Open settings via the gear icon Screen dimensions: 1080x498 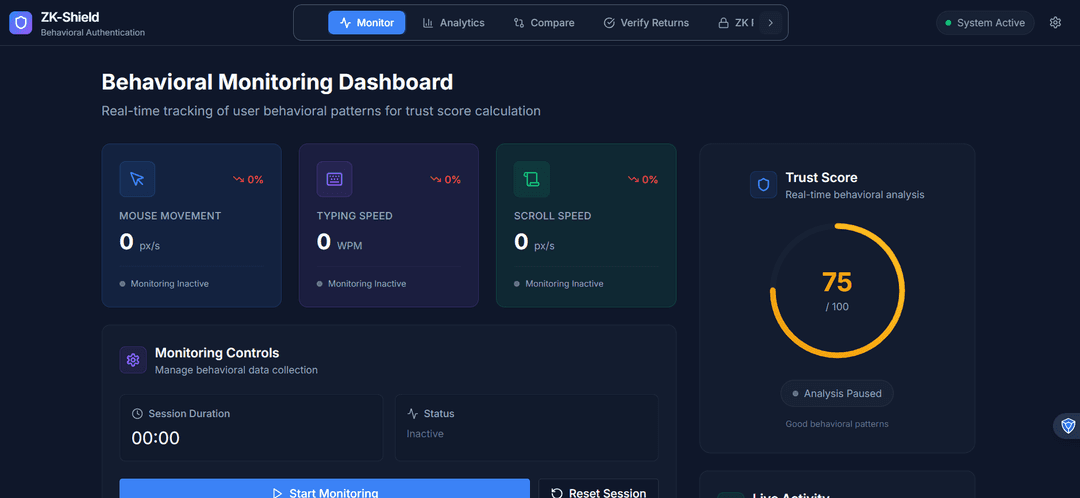1055,23
